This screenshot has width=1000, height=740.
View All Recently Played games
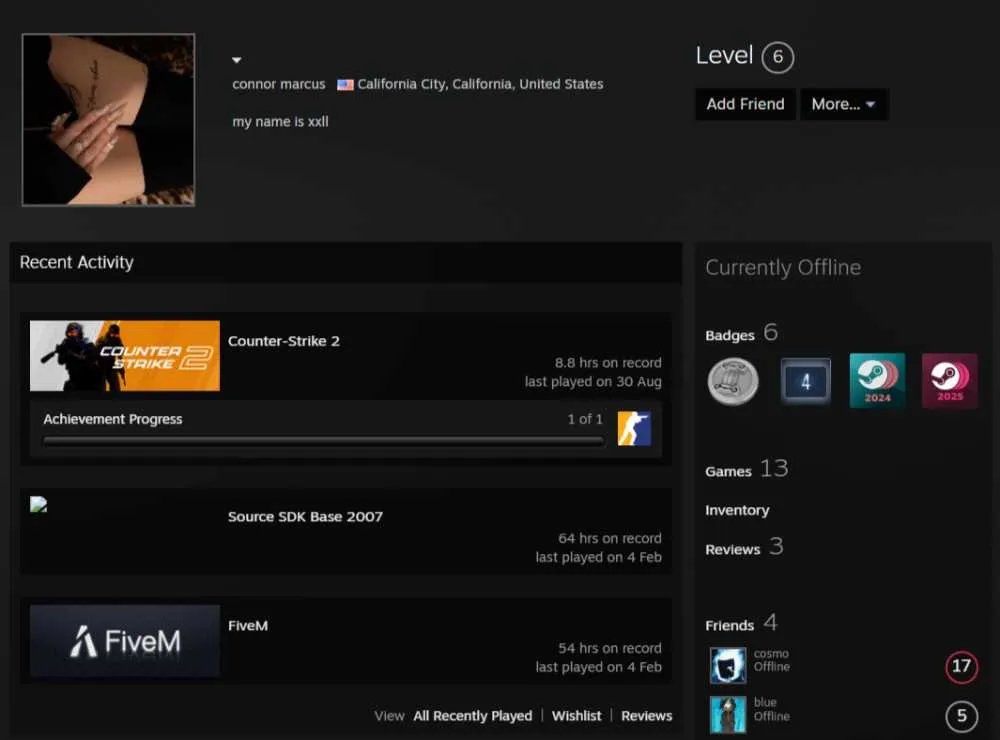point(473,716)
